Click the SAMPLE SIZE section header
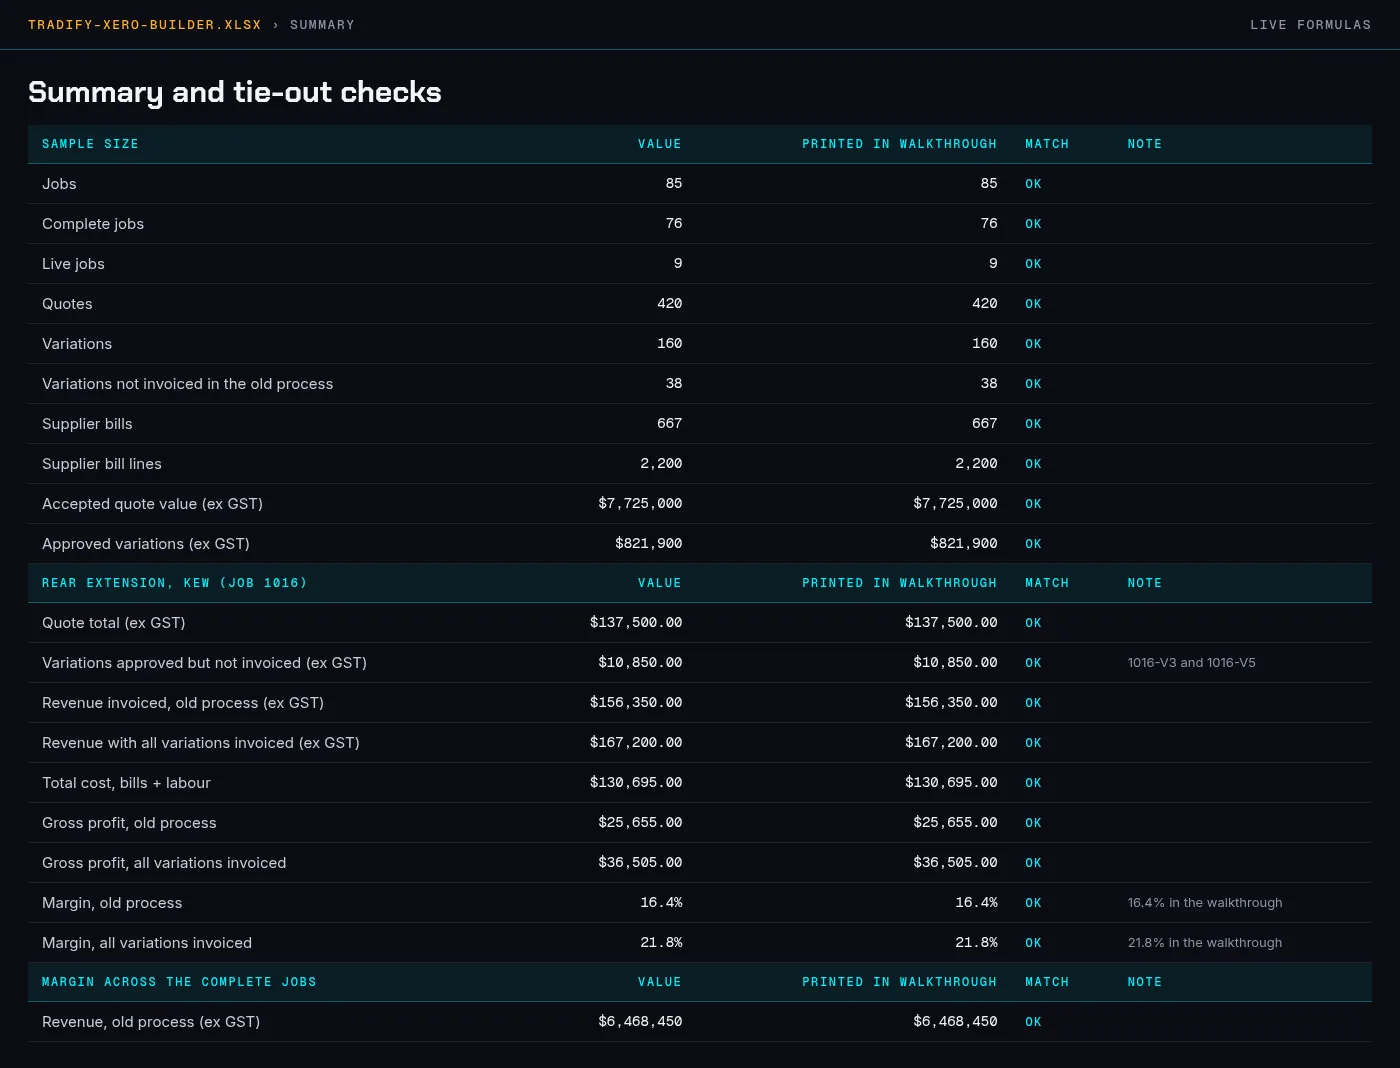Screen dimensions: 1400x1068 (x=90, y=144)
